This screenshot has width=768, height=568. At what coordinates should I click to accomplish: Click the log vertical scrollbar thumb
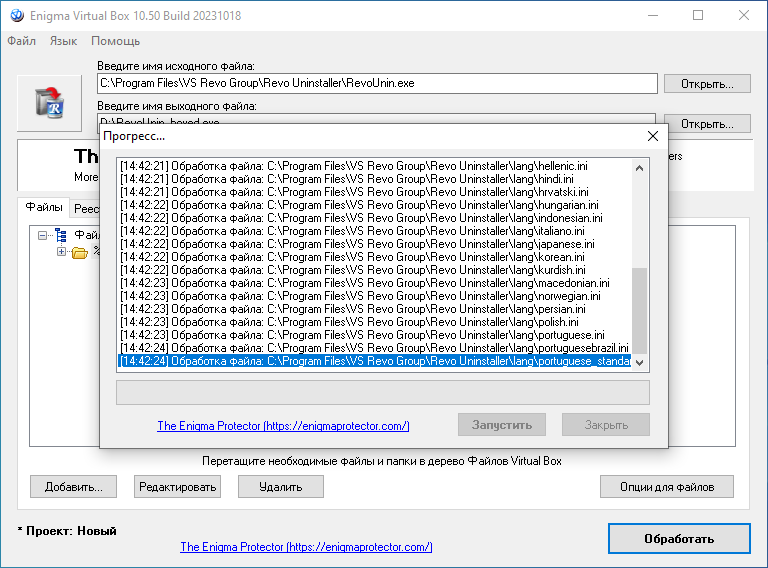(639, 310)
